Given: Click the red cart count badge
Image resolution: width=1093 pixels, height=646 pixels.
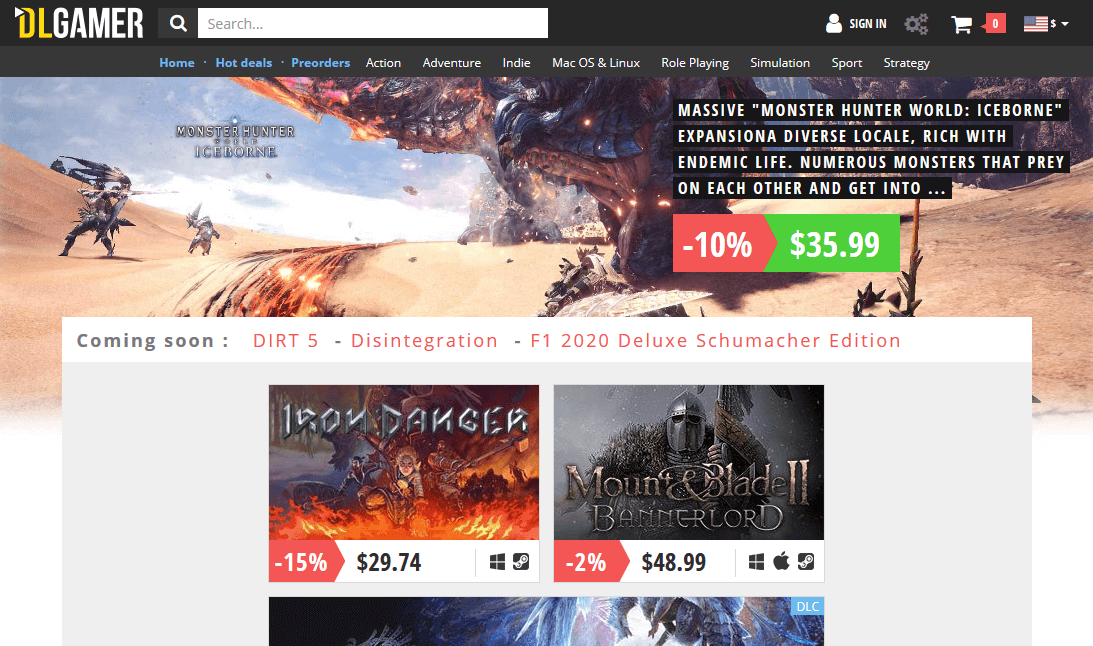Looking at the screenshot, I should coord(994,24).
